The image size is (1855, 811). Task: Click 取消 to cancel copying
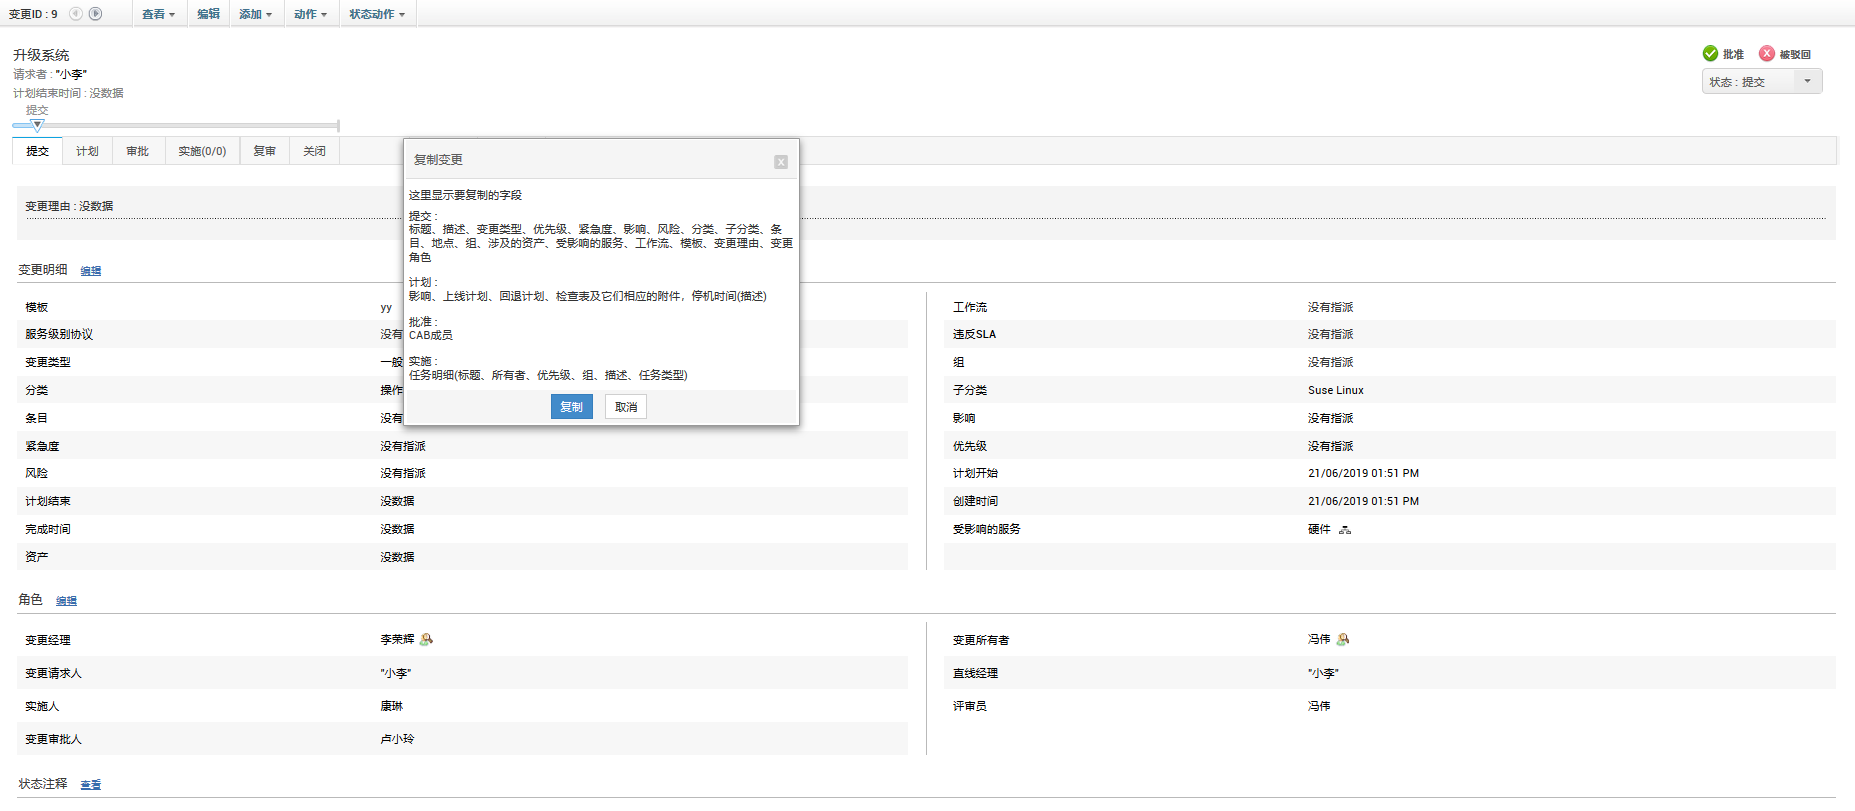(x=626, y=407)
